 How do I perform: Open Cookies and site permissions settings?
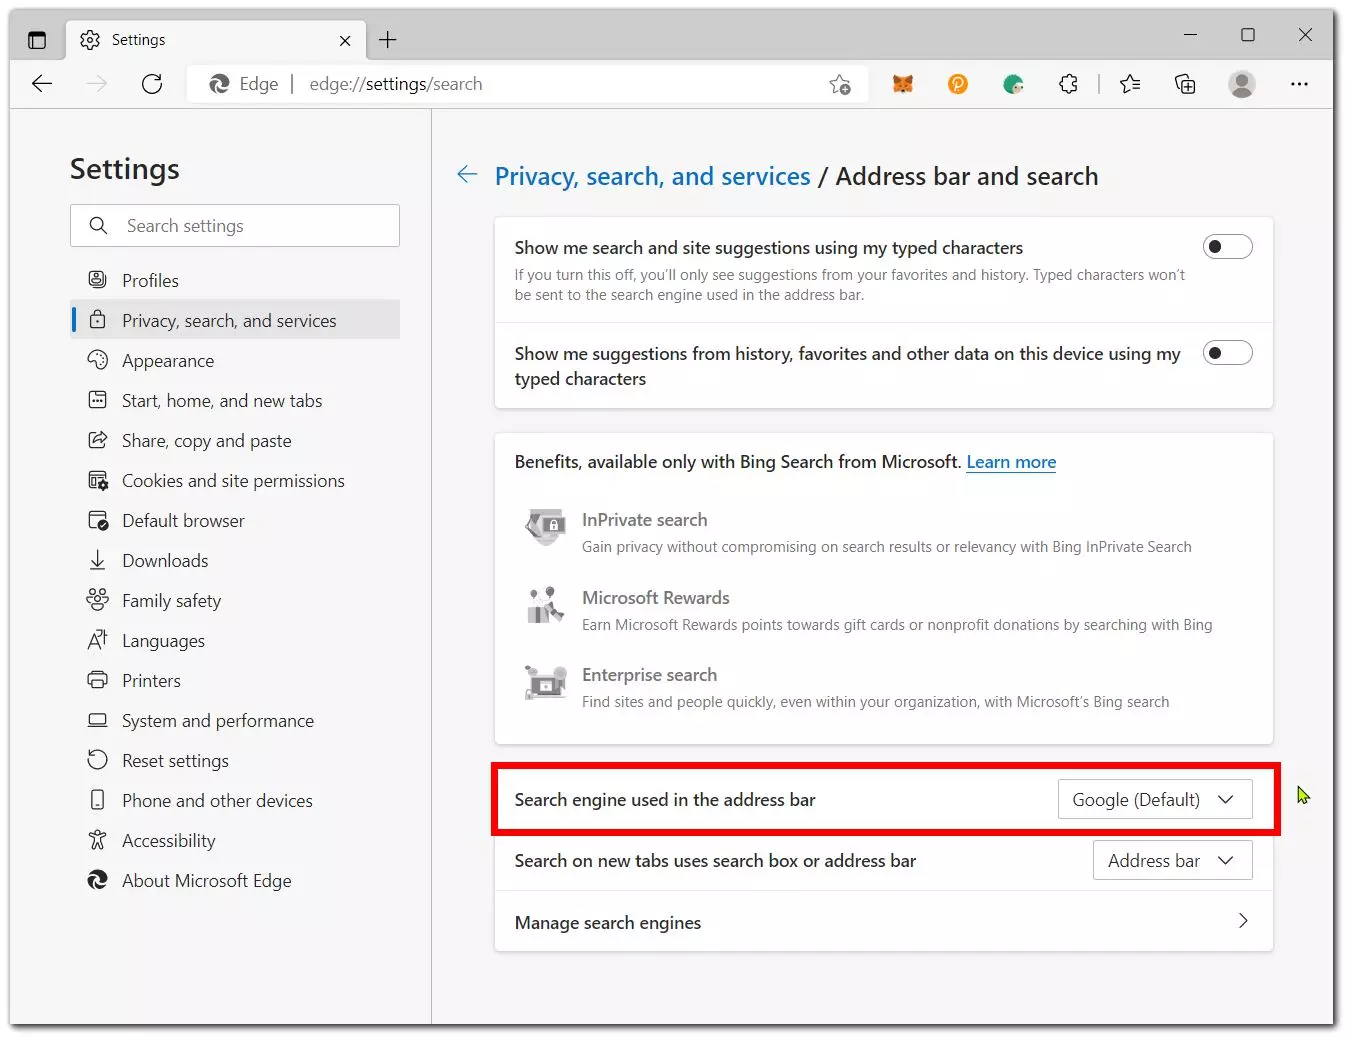[235, 480]
